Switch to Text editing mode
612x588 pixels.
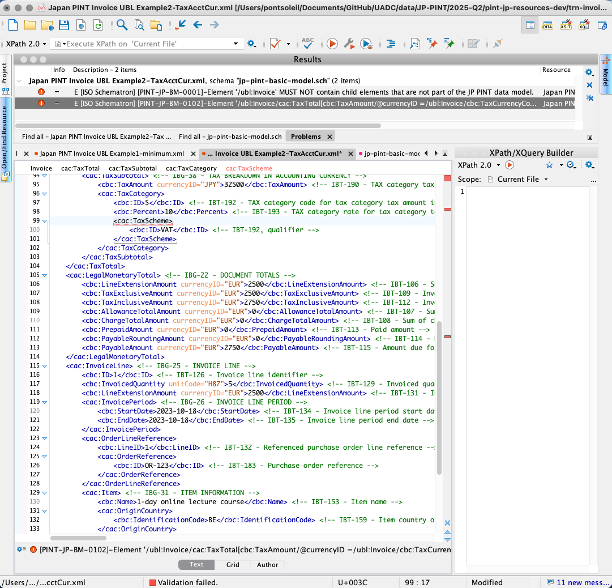(x=196, y=565)
